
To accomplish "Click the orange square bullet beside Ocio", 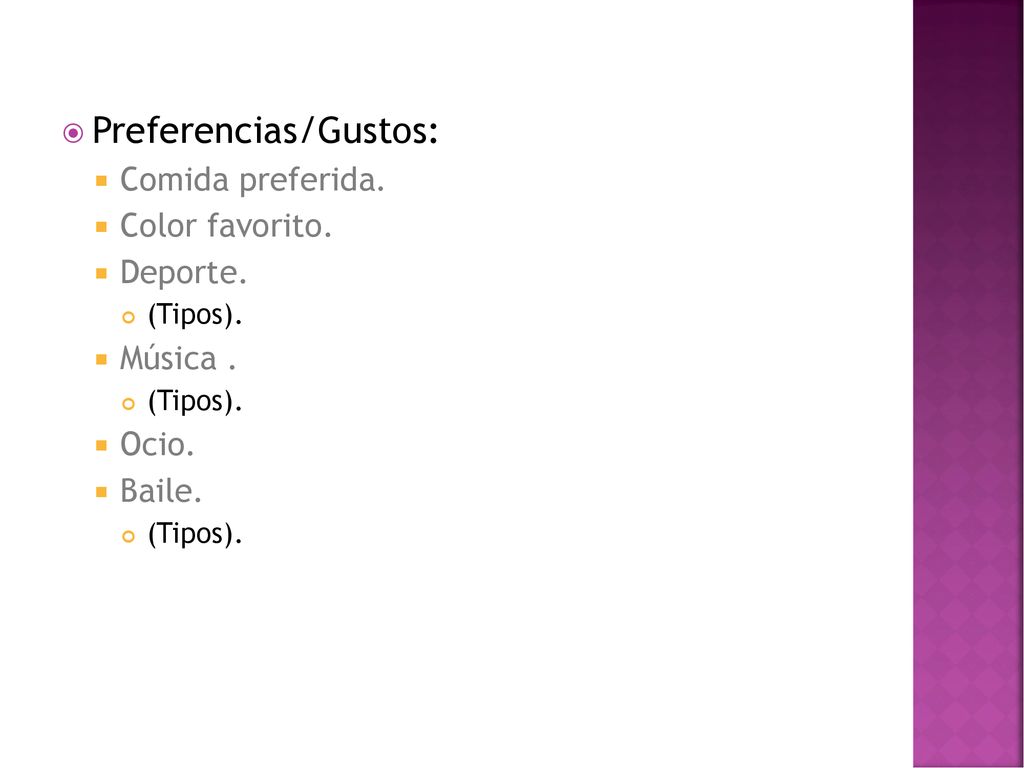I will point(101,446).
